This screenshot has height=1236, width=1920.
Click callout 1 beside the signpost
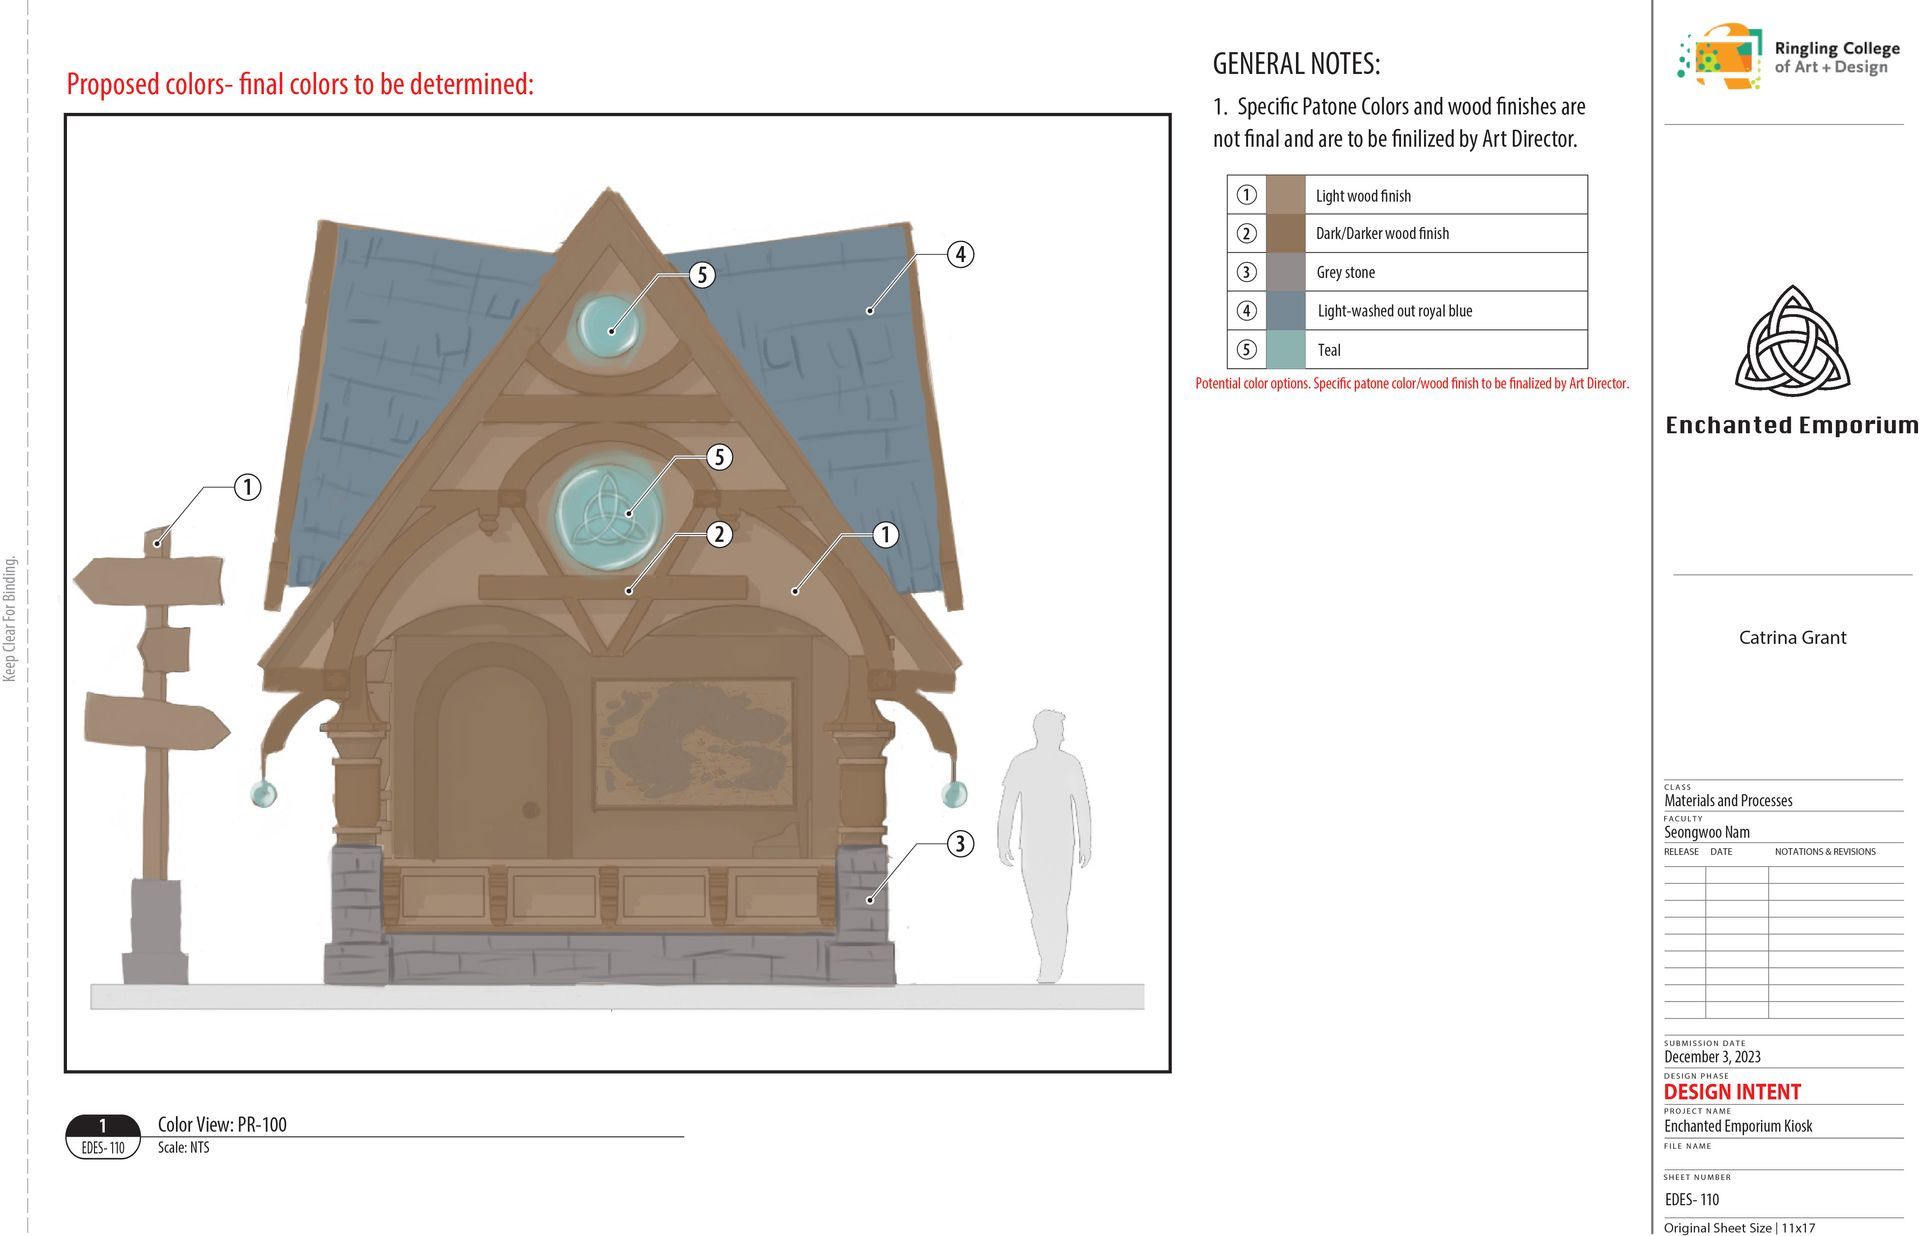coord(247,488)
